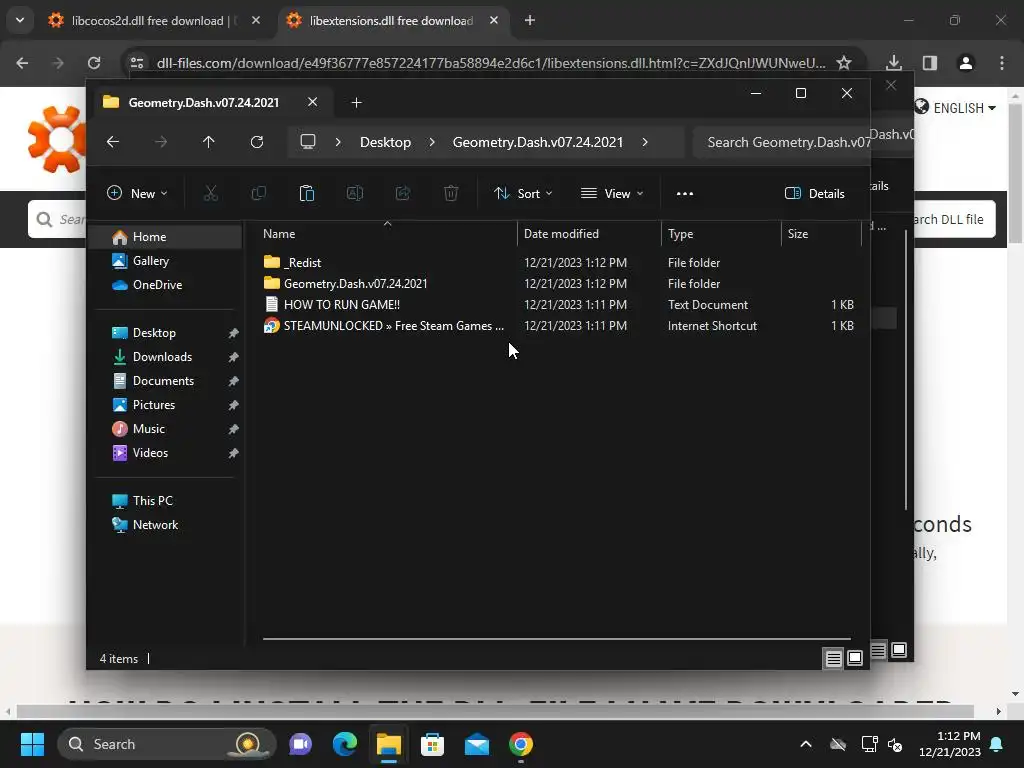
Task: Click the Chrome URL address bar
Action: tap(491, 63)
